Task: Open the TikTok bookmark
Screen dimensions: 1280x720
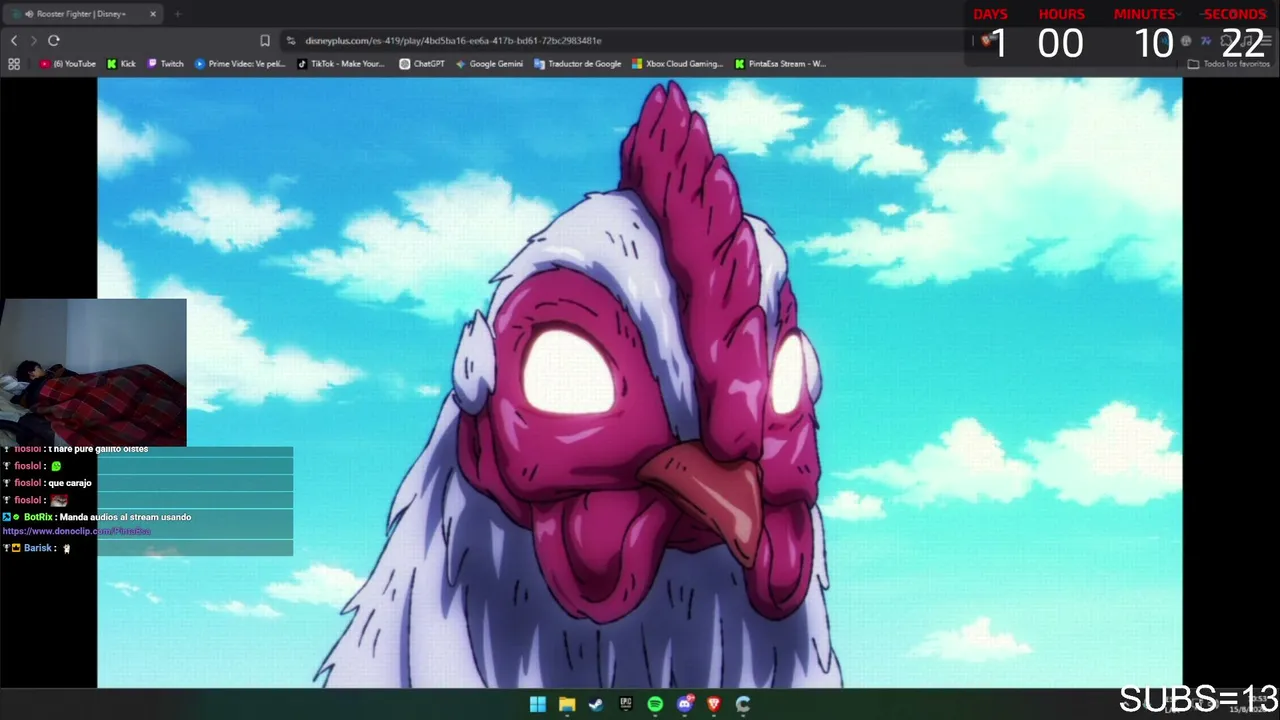Action: tap(341, 63)
